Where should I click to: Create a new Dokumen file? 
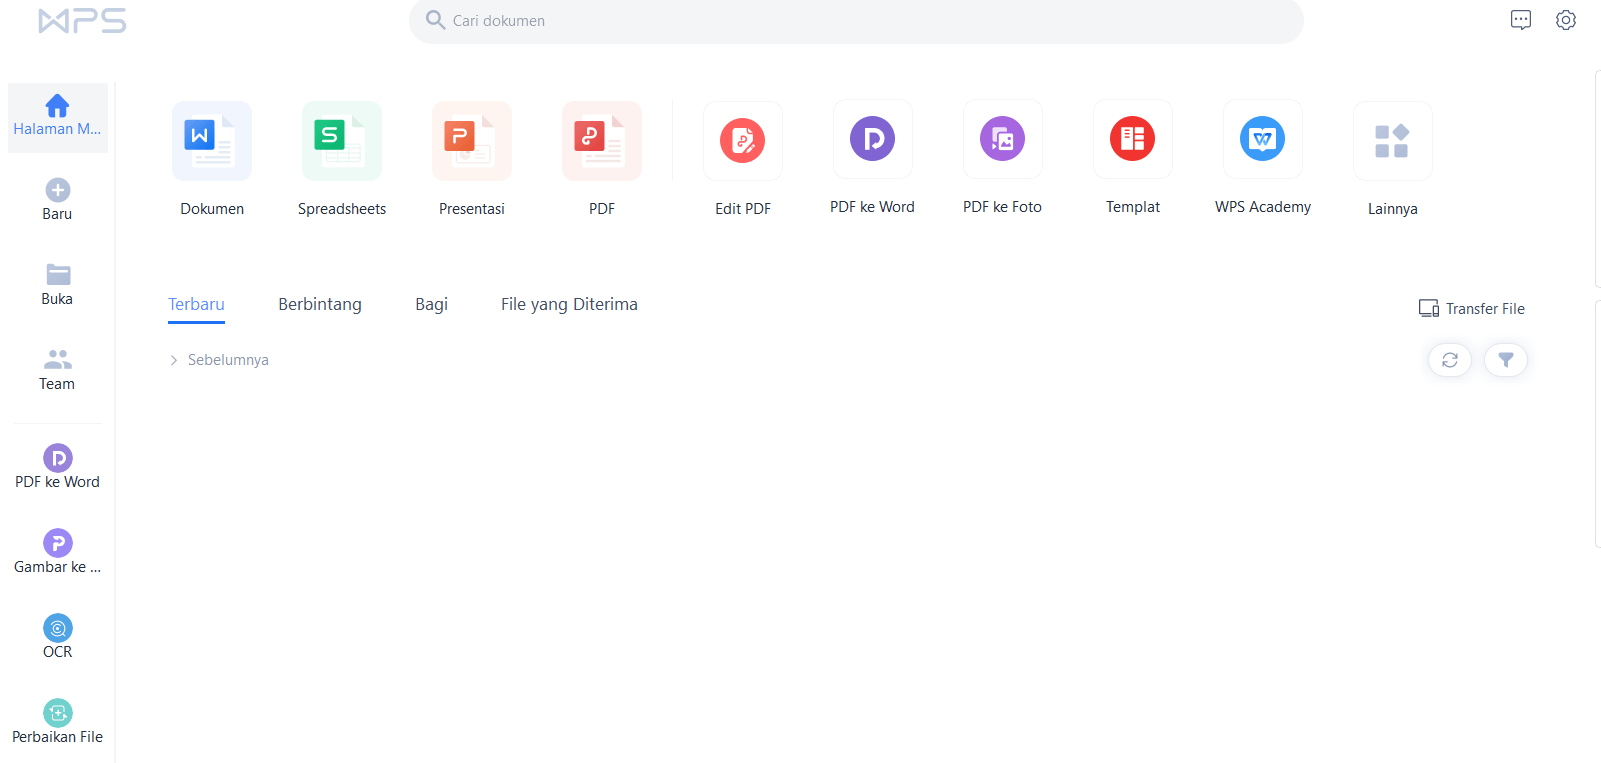(212, 142)
